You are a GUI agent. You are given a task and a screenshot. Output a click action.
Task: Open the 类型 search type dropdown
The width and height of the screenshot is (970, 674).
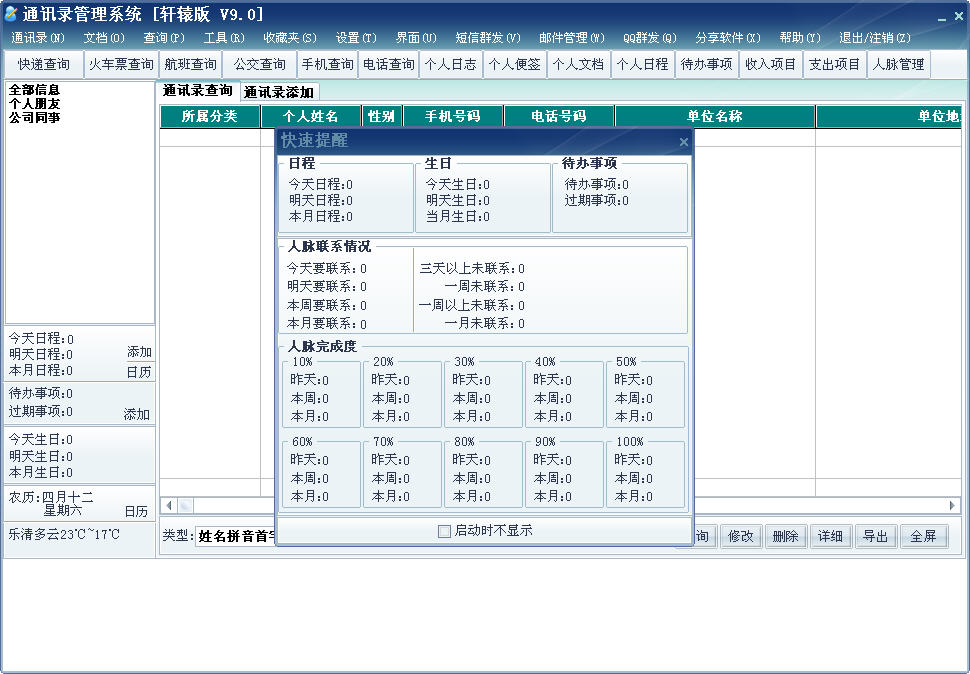pyautogui.click(x=236, y=535)
